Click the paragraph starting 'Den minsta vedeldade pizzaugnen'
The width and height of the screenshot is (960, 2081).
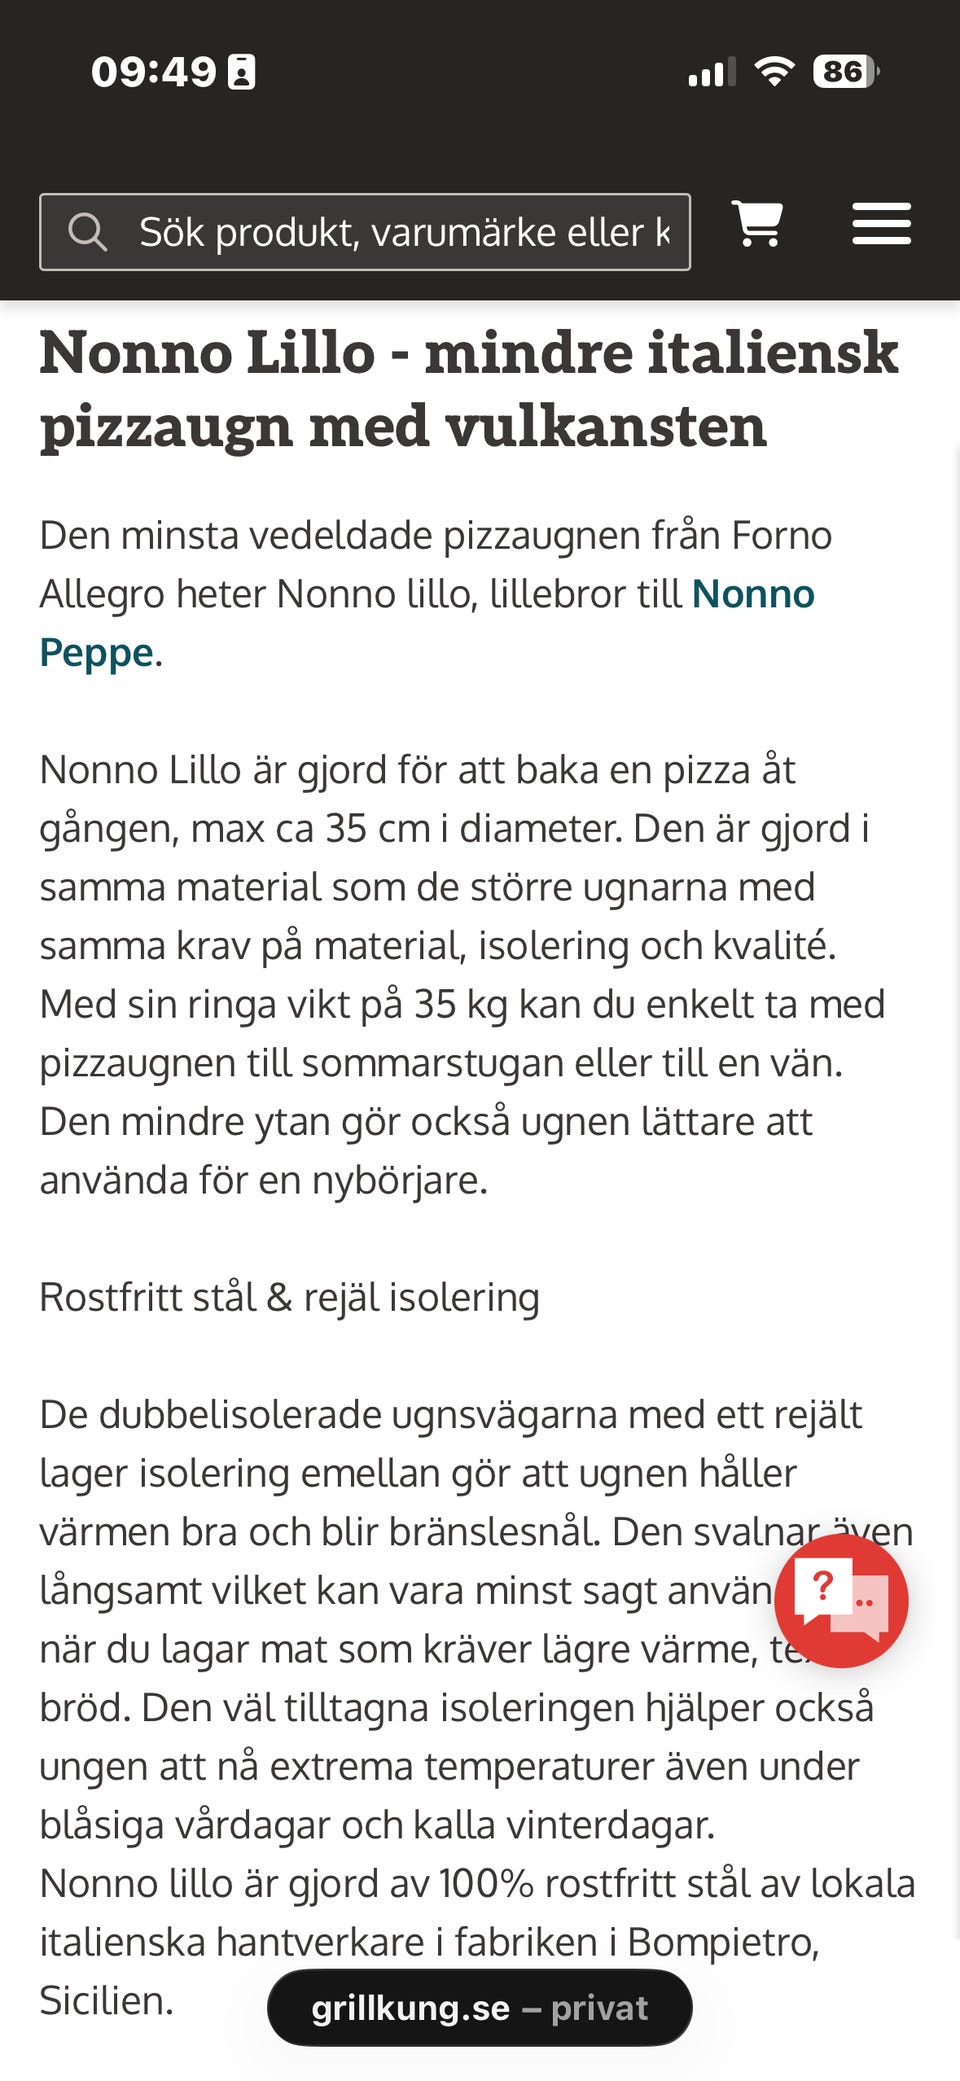pyautogui.click(x=436, y=594)
